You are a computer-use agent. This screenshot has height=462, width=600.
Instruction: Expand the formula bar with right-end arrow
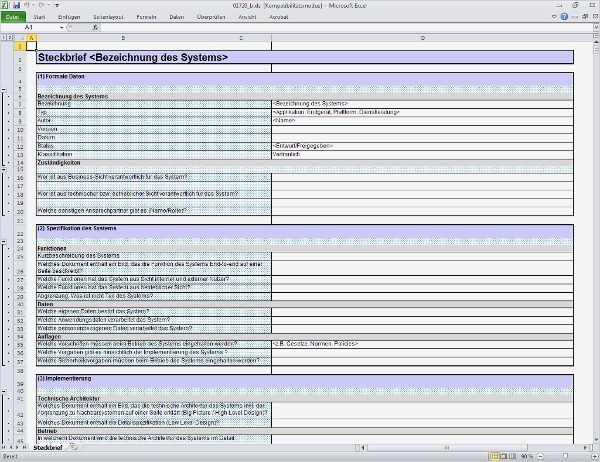(x=596, y=27)
